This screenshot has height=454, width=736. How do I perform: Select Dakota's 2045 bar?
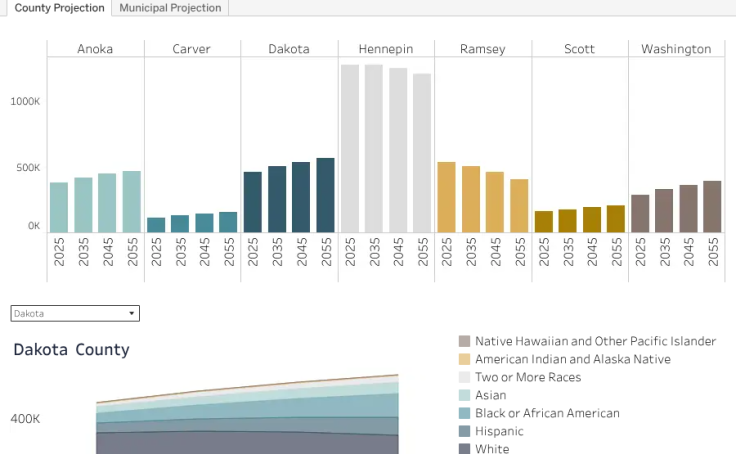coord(301,197)
